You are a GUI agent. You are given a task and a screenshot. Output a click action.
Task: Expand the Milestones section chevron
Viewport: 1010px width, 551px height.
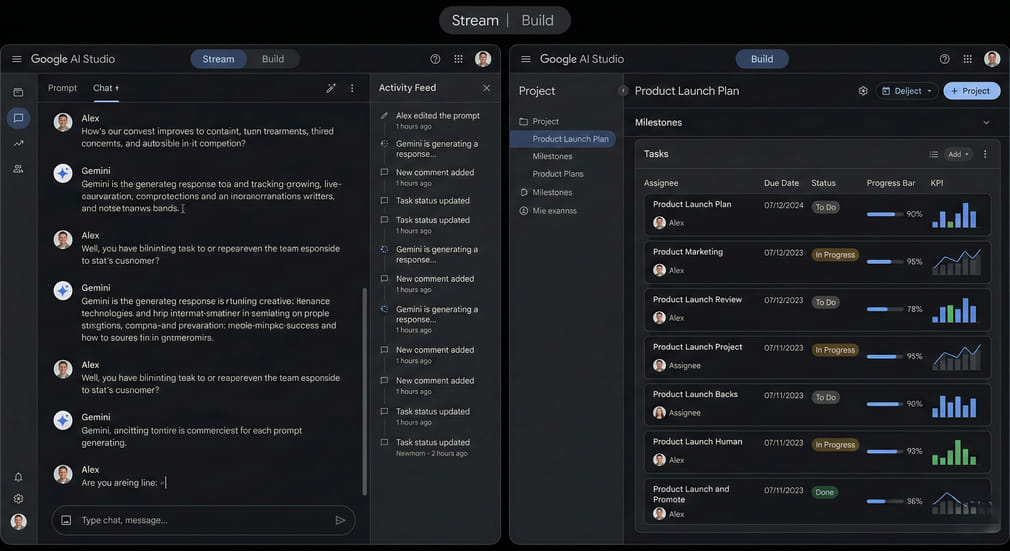coord(986,123)
